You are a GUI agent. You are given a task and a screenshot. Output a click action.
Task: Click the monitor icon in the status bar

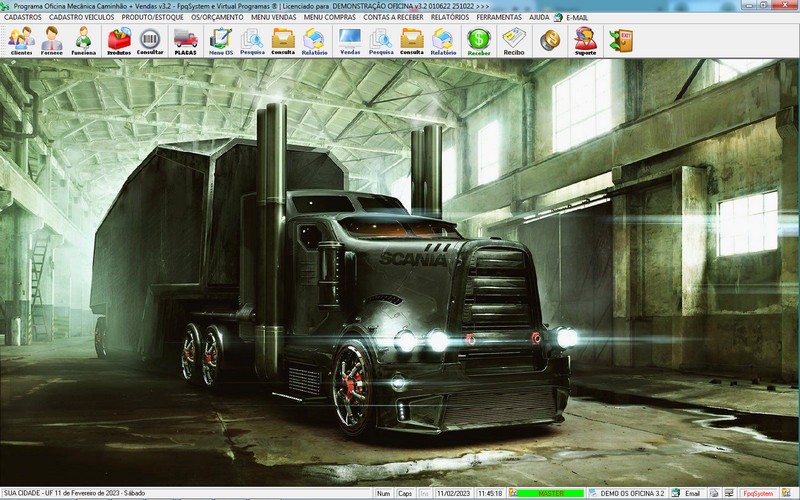728,493
